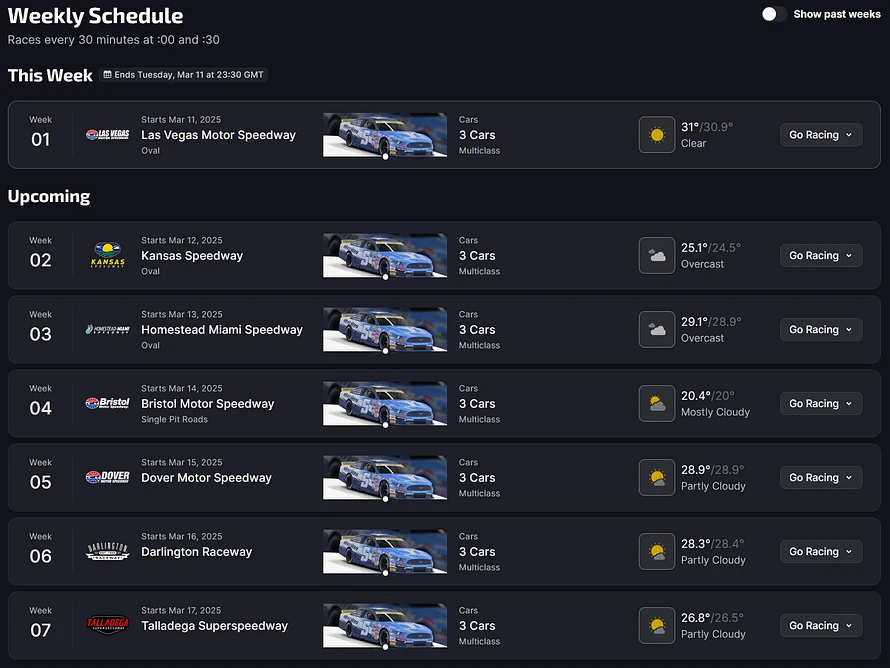
Task: Open Homestead Miami Speedway track name
Action: coord(221,330)
